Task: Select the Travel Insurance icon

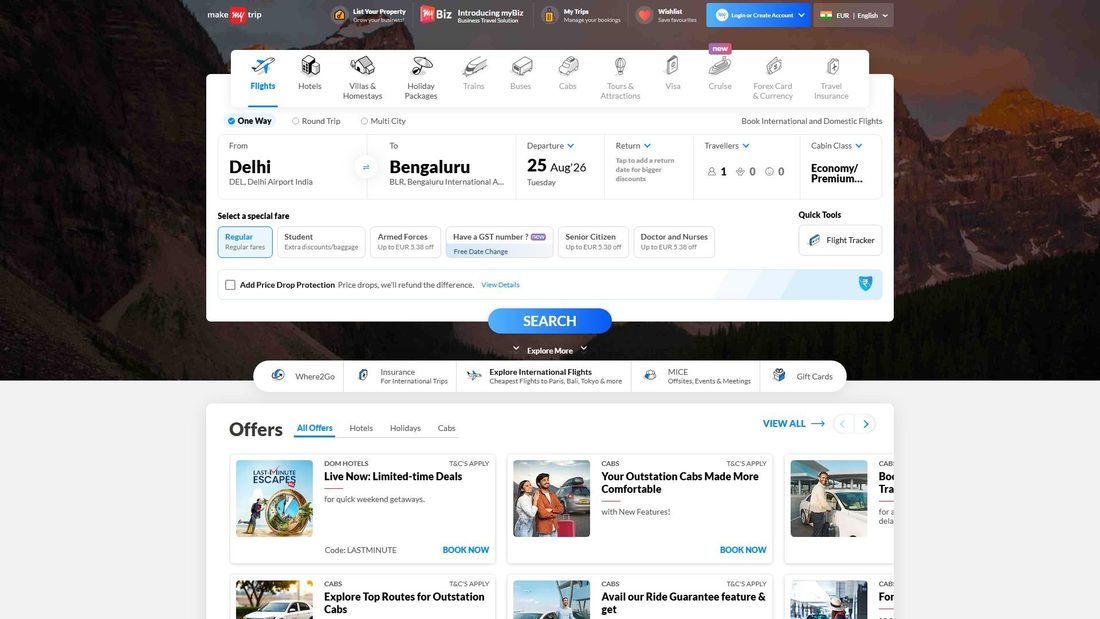Action: [x=832, y=66]
